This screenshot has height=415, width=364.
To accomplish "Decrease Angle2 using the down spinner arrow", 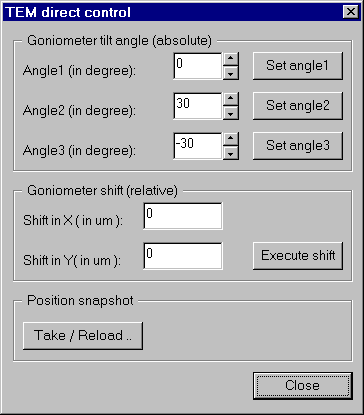I will (231, 113).
